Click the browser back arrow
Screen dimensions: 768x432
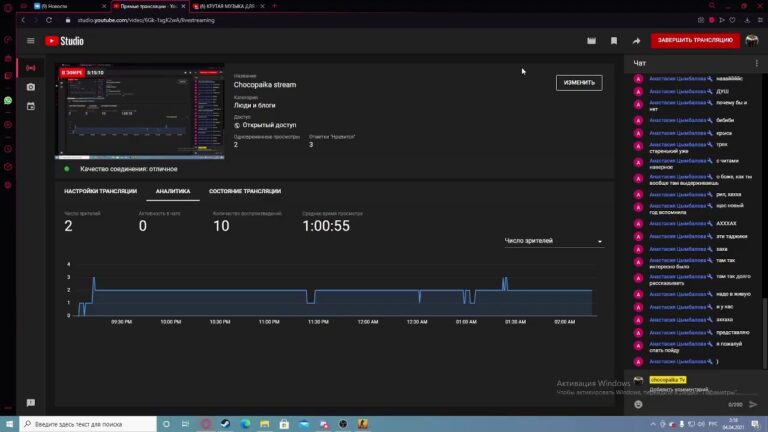point(23,20)
